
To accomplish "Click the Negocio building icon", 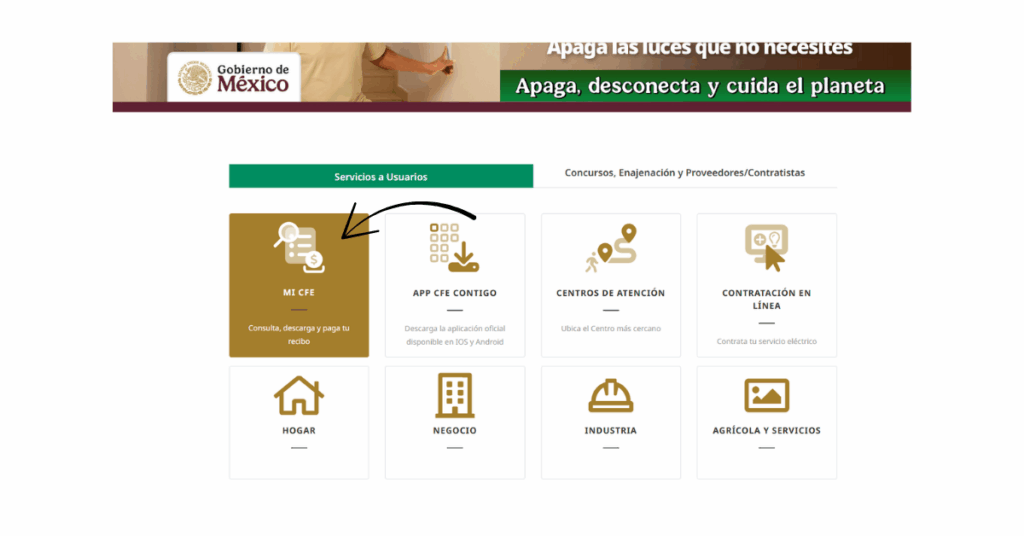I will click(x=455, y=396).
